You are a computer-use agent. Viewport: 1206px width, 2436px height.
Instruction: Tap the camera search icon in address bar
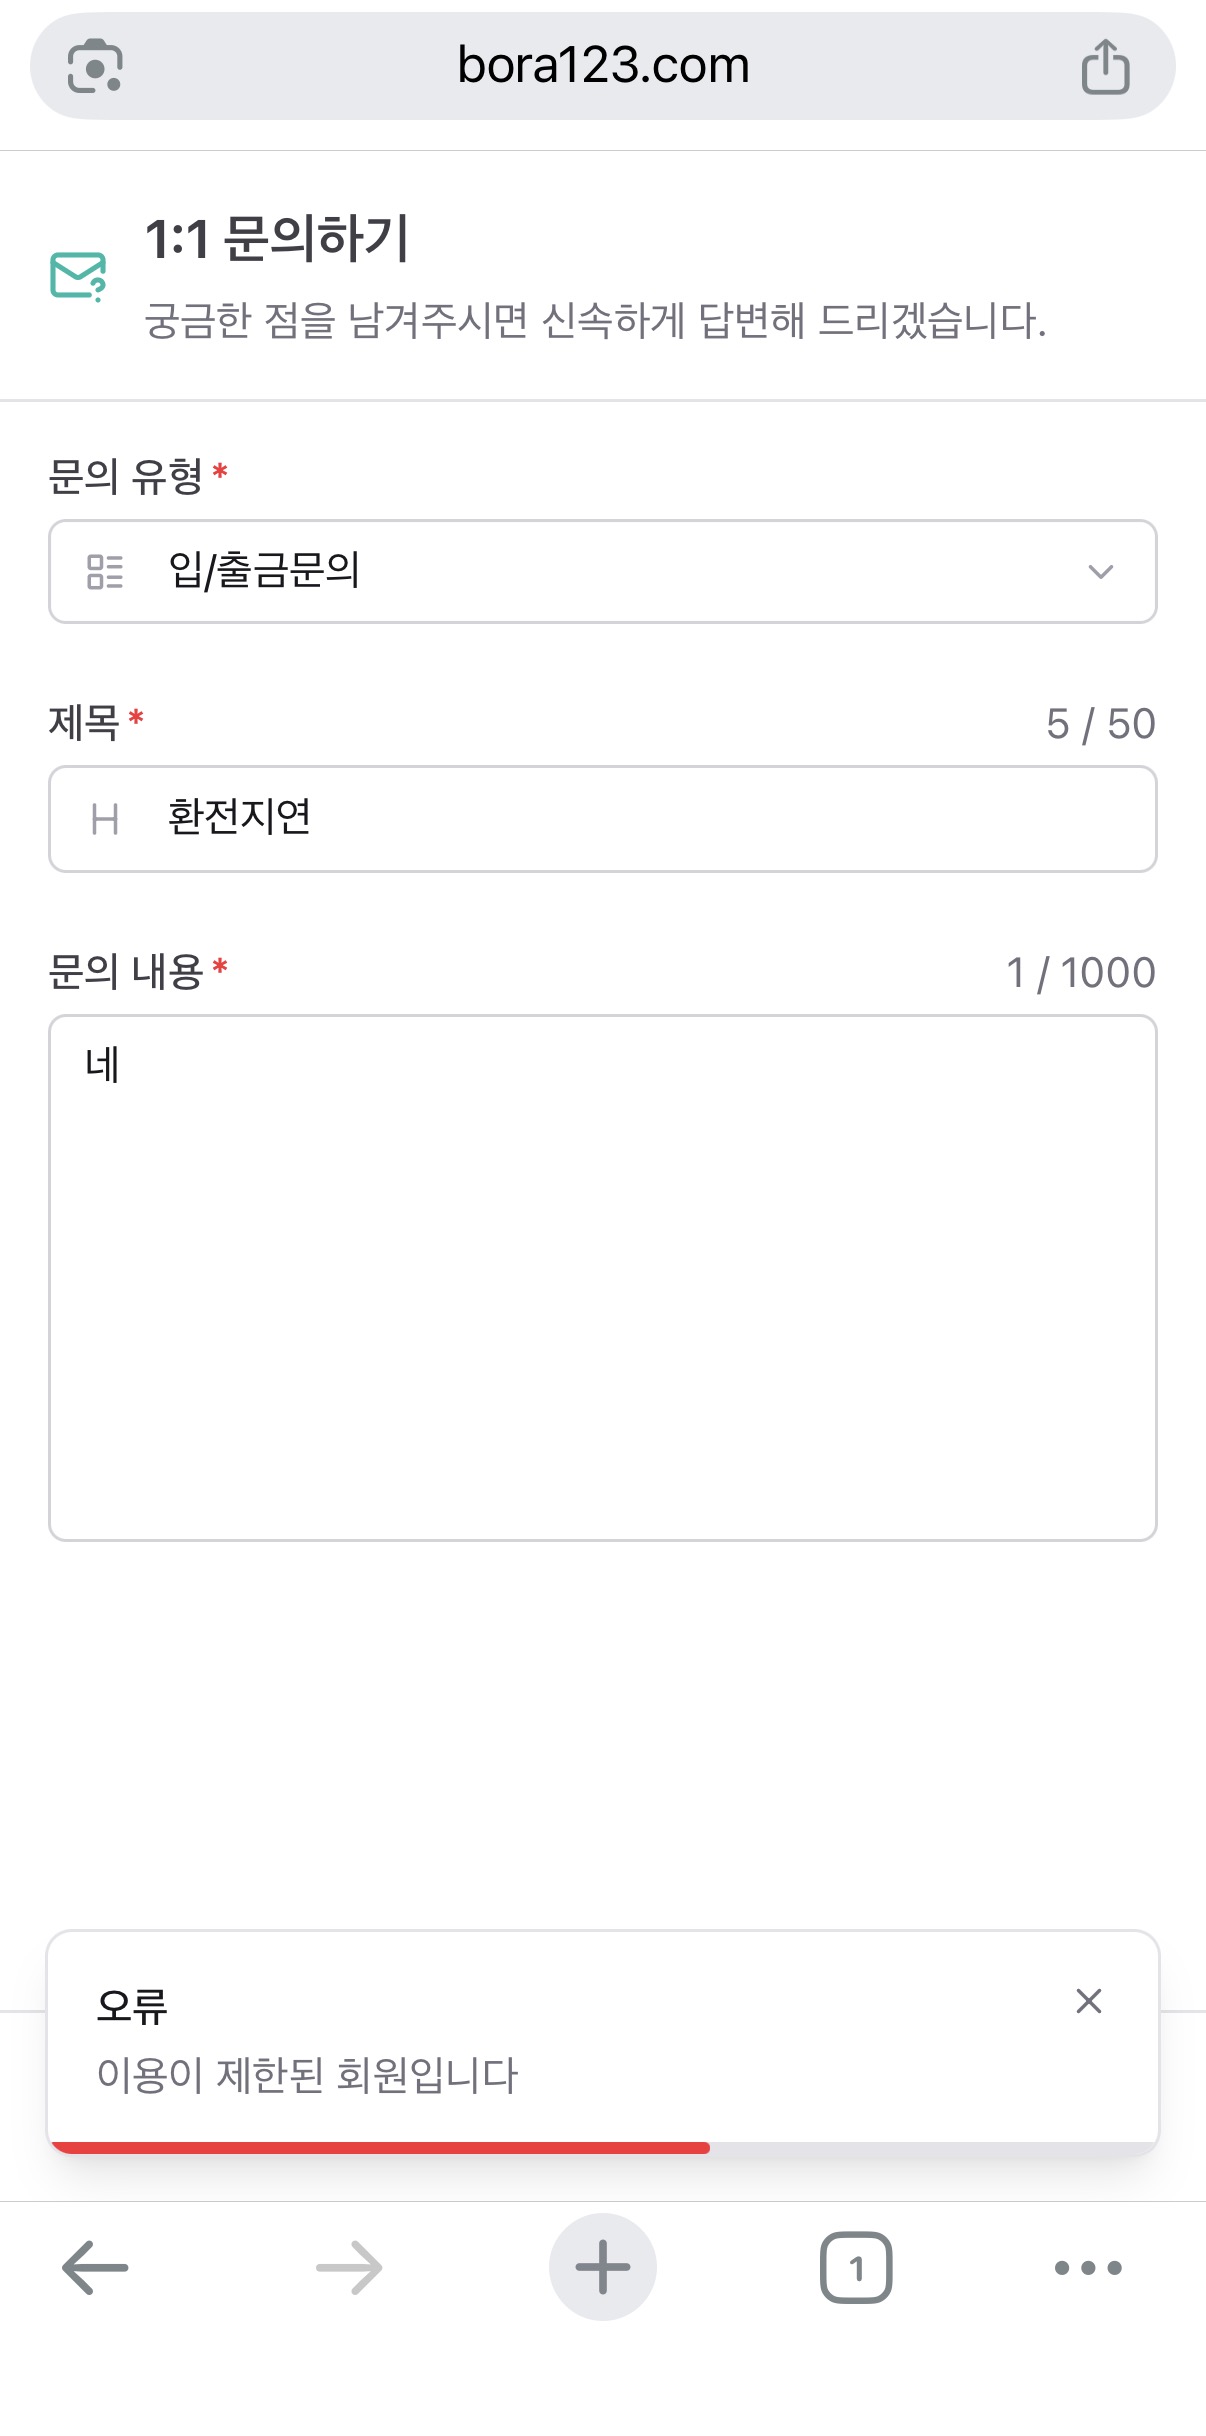95,66
